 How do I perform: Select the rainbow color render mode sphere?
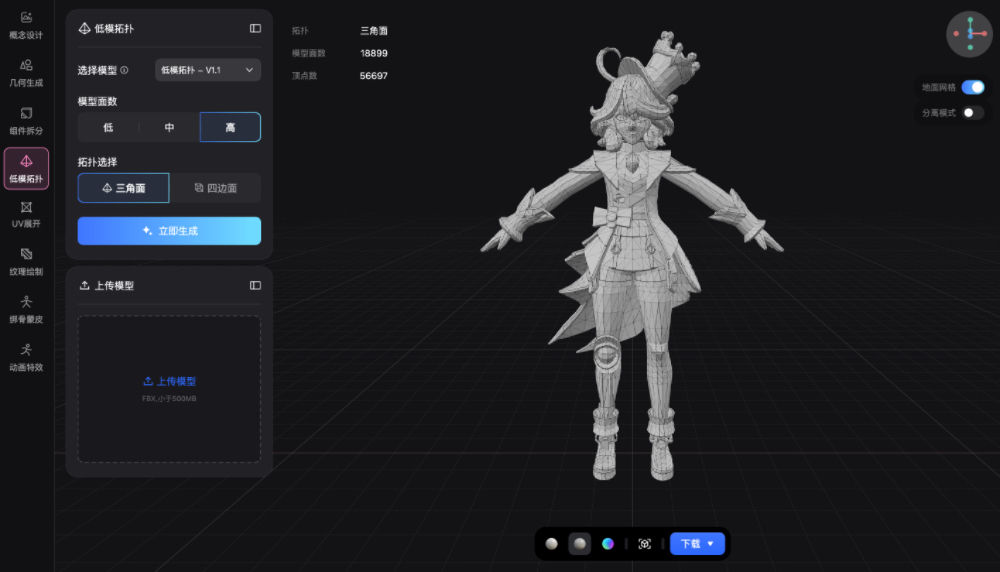click(x=608, y=544)
